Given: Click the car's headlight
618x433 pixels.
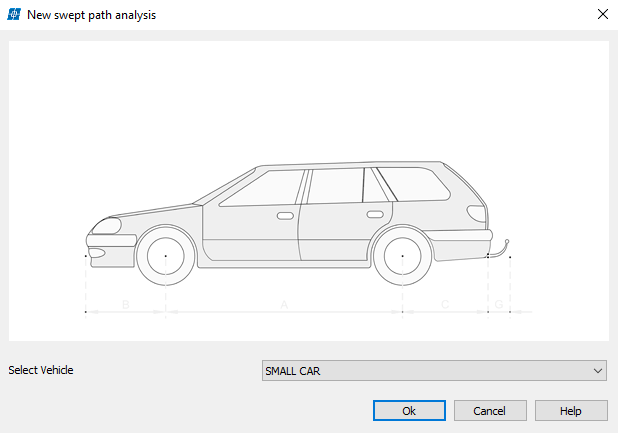Looking at the screenshot, I should point(105,225).
